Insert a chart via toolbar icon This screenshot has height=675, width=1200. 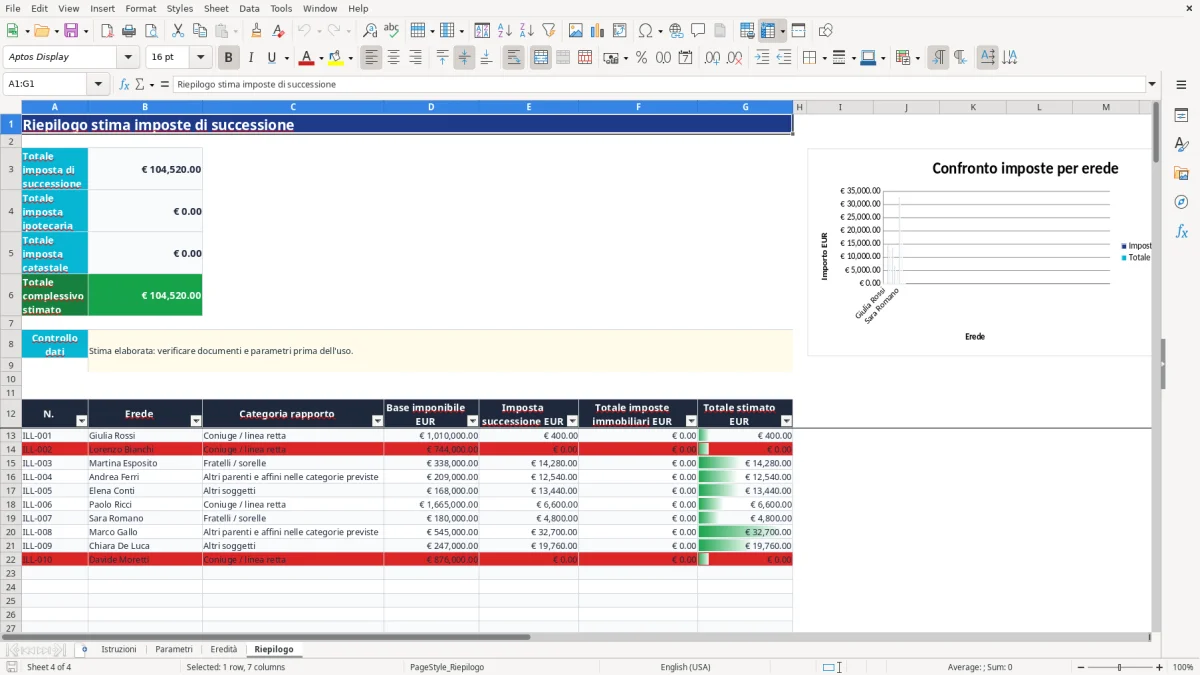[598, 31]
